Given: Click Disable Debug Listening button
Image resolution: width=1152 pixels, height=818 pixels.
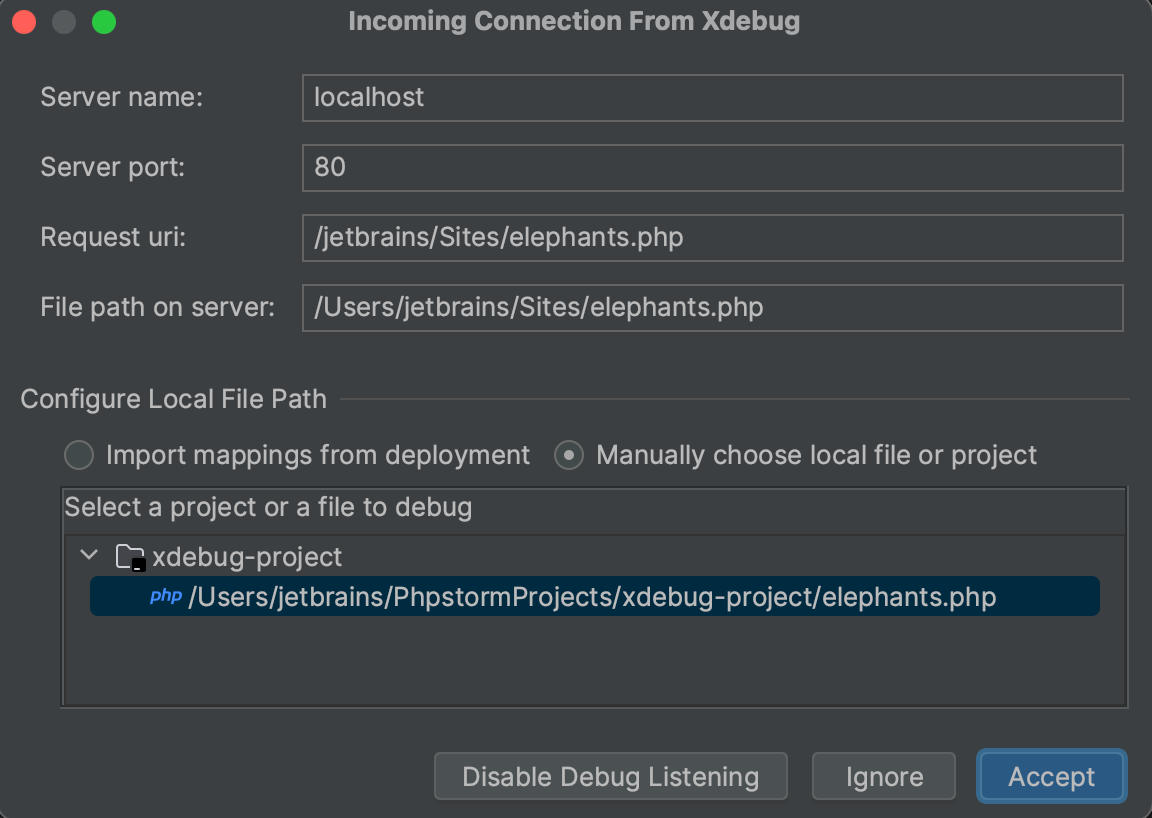Looking at the screenshot, I should coord(611,776).
